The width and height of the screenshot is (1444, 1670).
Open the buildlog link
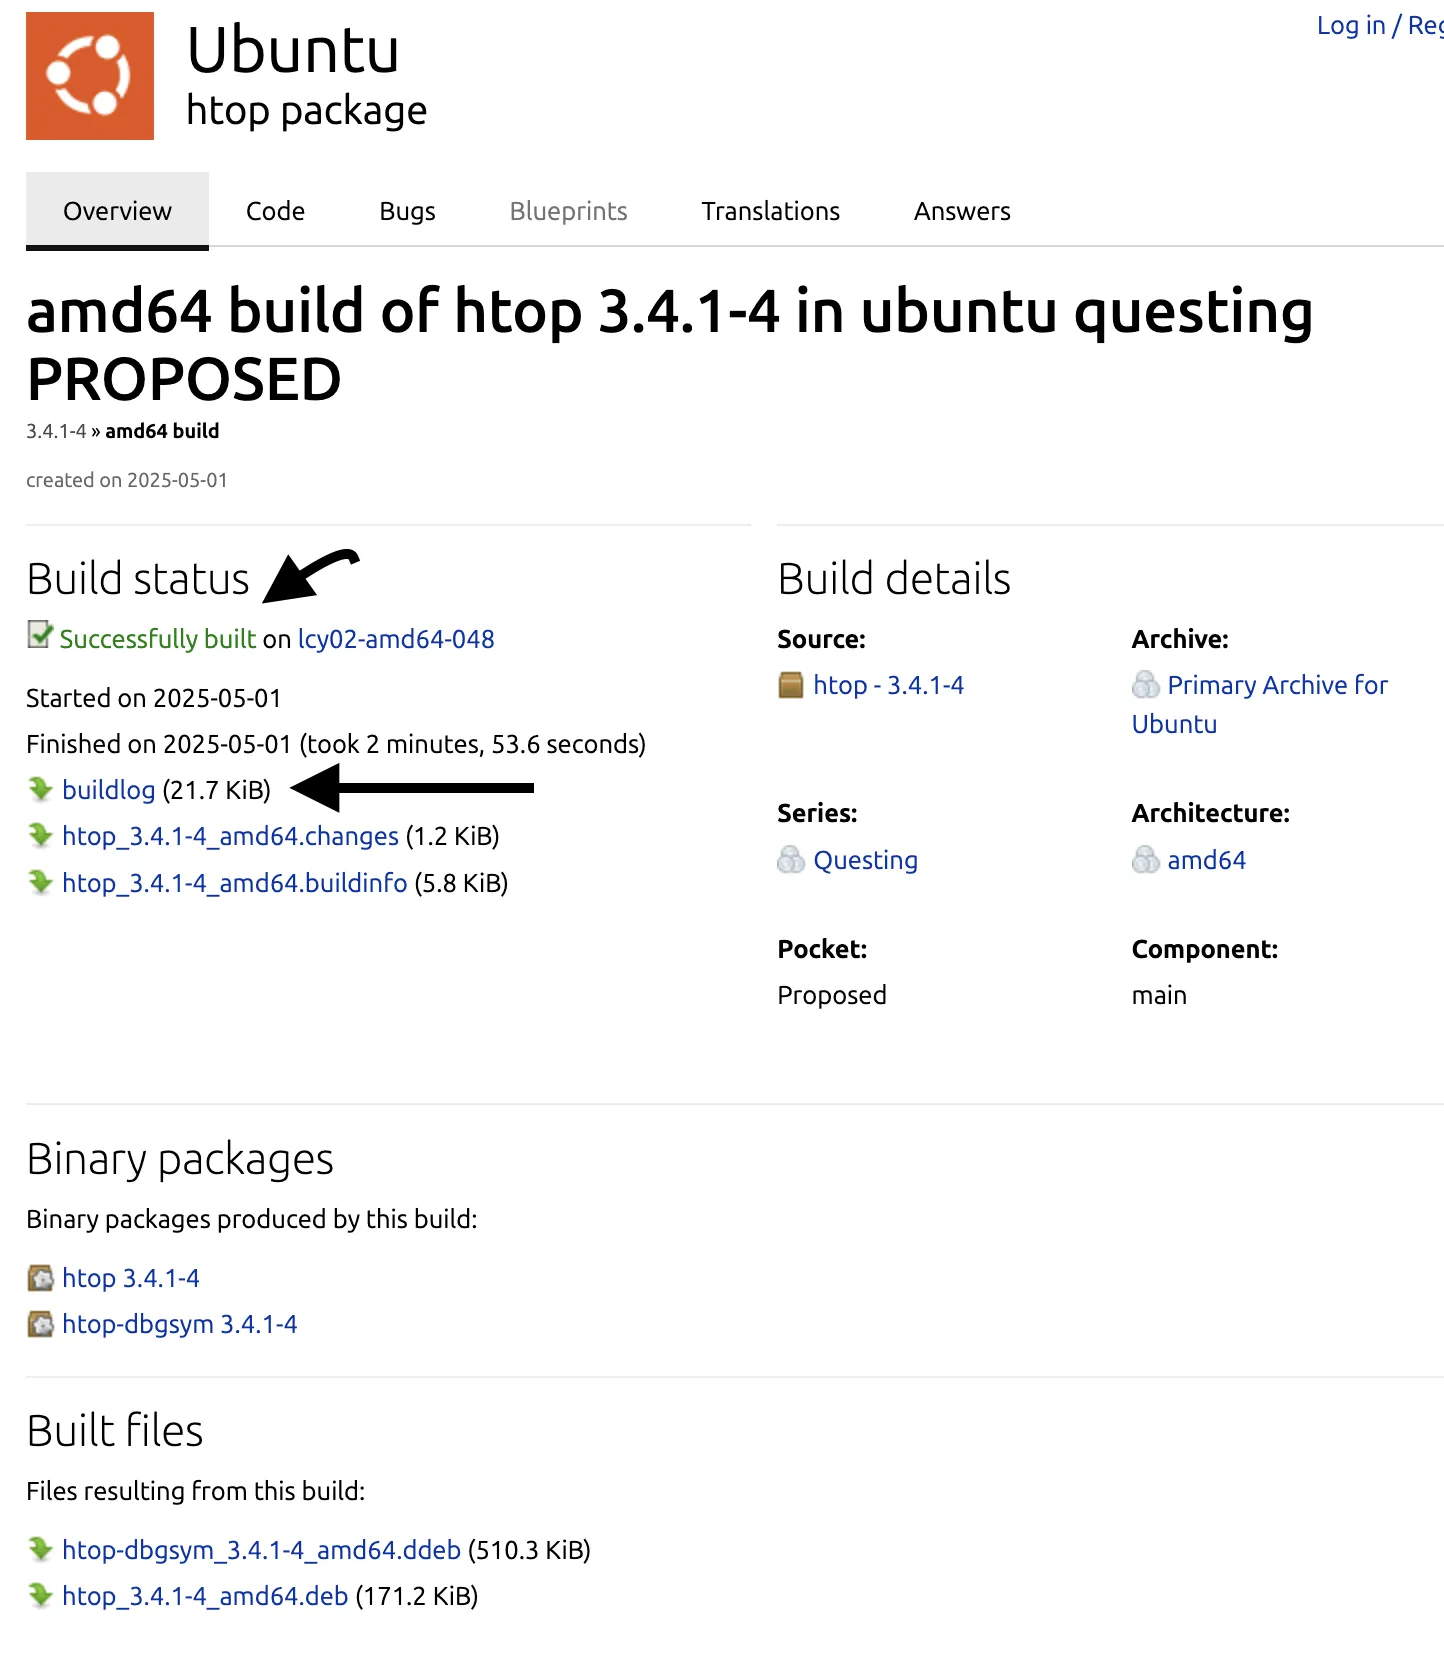point(108,790)
